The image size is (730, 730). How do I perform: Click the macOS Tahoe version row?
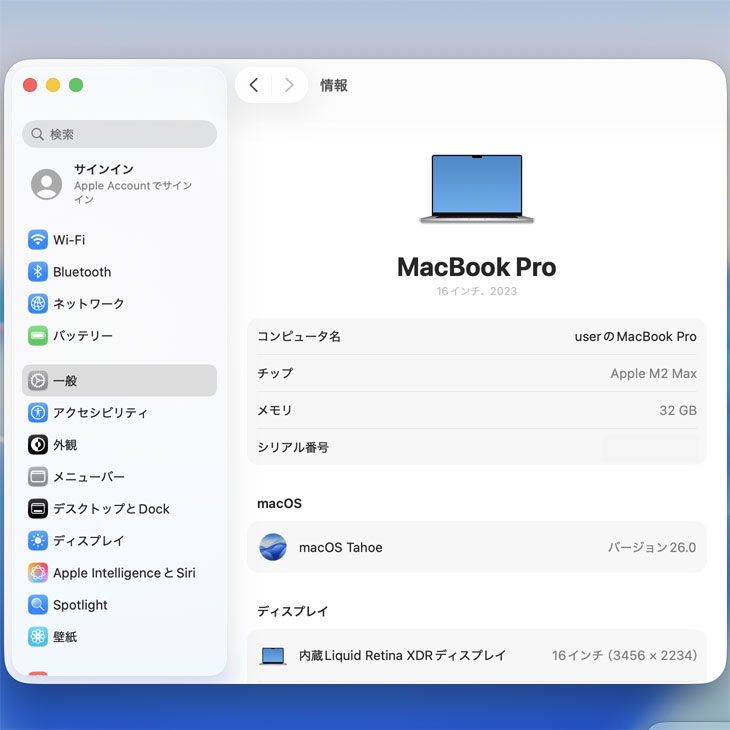(476, 547)
